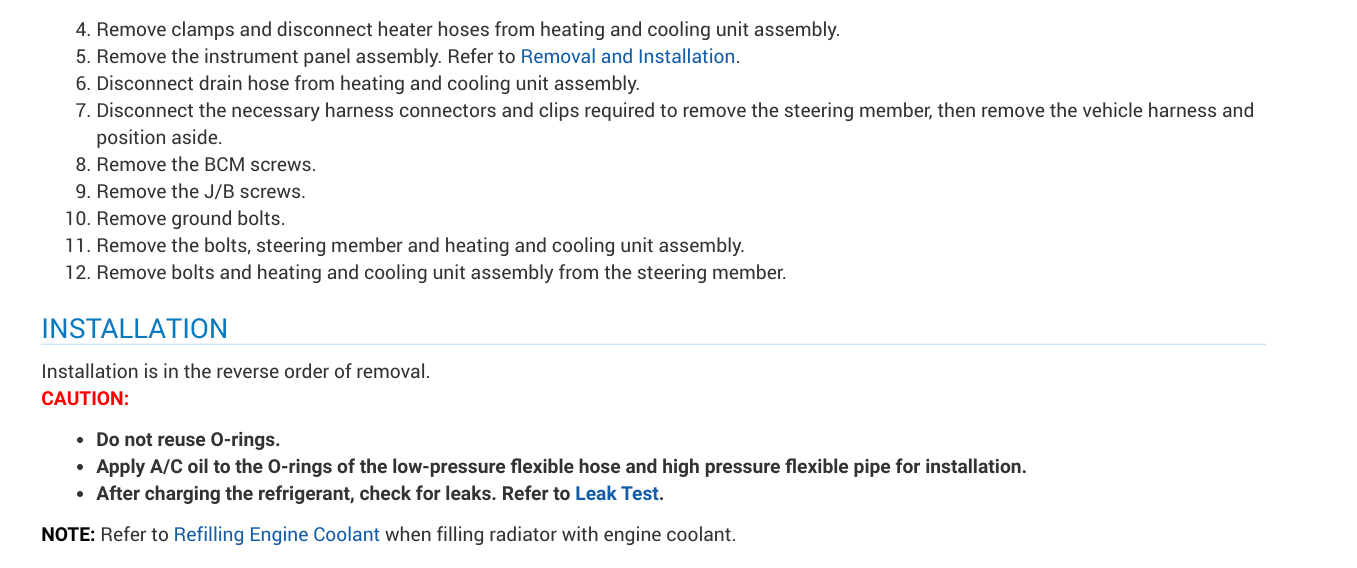The height and width of the screenshot is (568, 1357).
Task: Open the Removal and Installation link
Action: point(627,57)
